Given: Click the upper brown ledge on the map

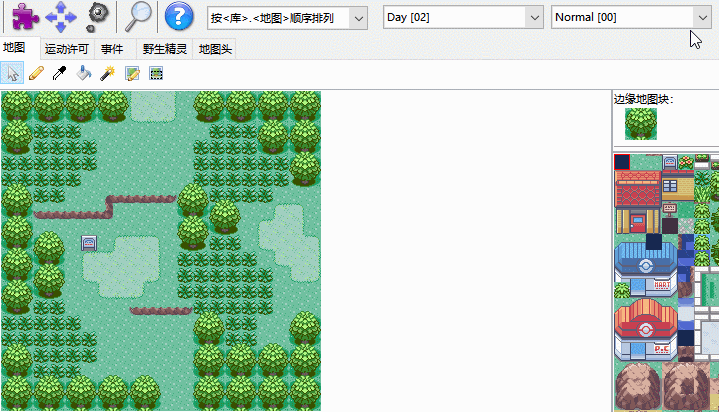Looking at the screenshot, I should pos(105,206).
